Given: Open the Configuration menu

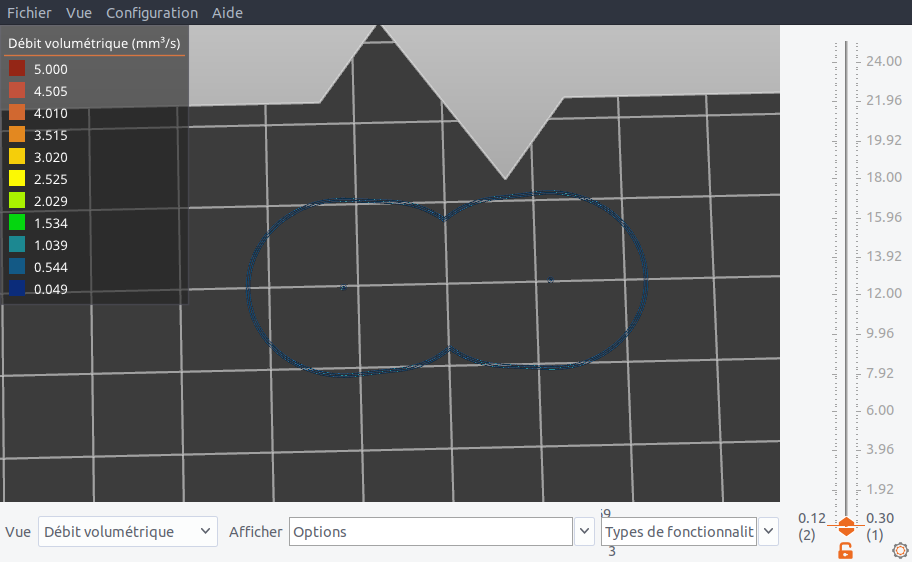Looking at the screenshot, I should (152, 13).
